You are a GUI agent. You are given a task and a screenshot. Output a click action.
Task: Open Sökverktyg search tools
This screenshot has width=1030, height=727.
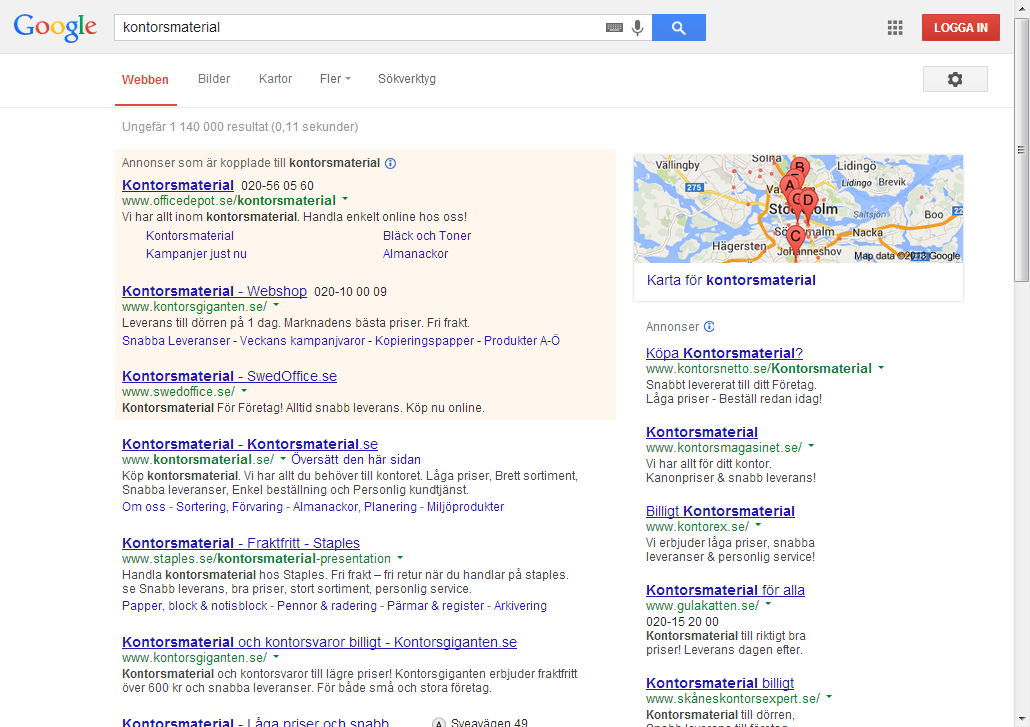click(407, 79)
